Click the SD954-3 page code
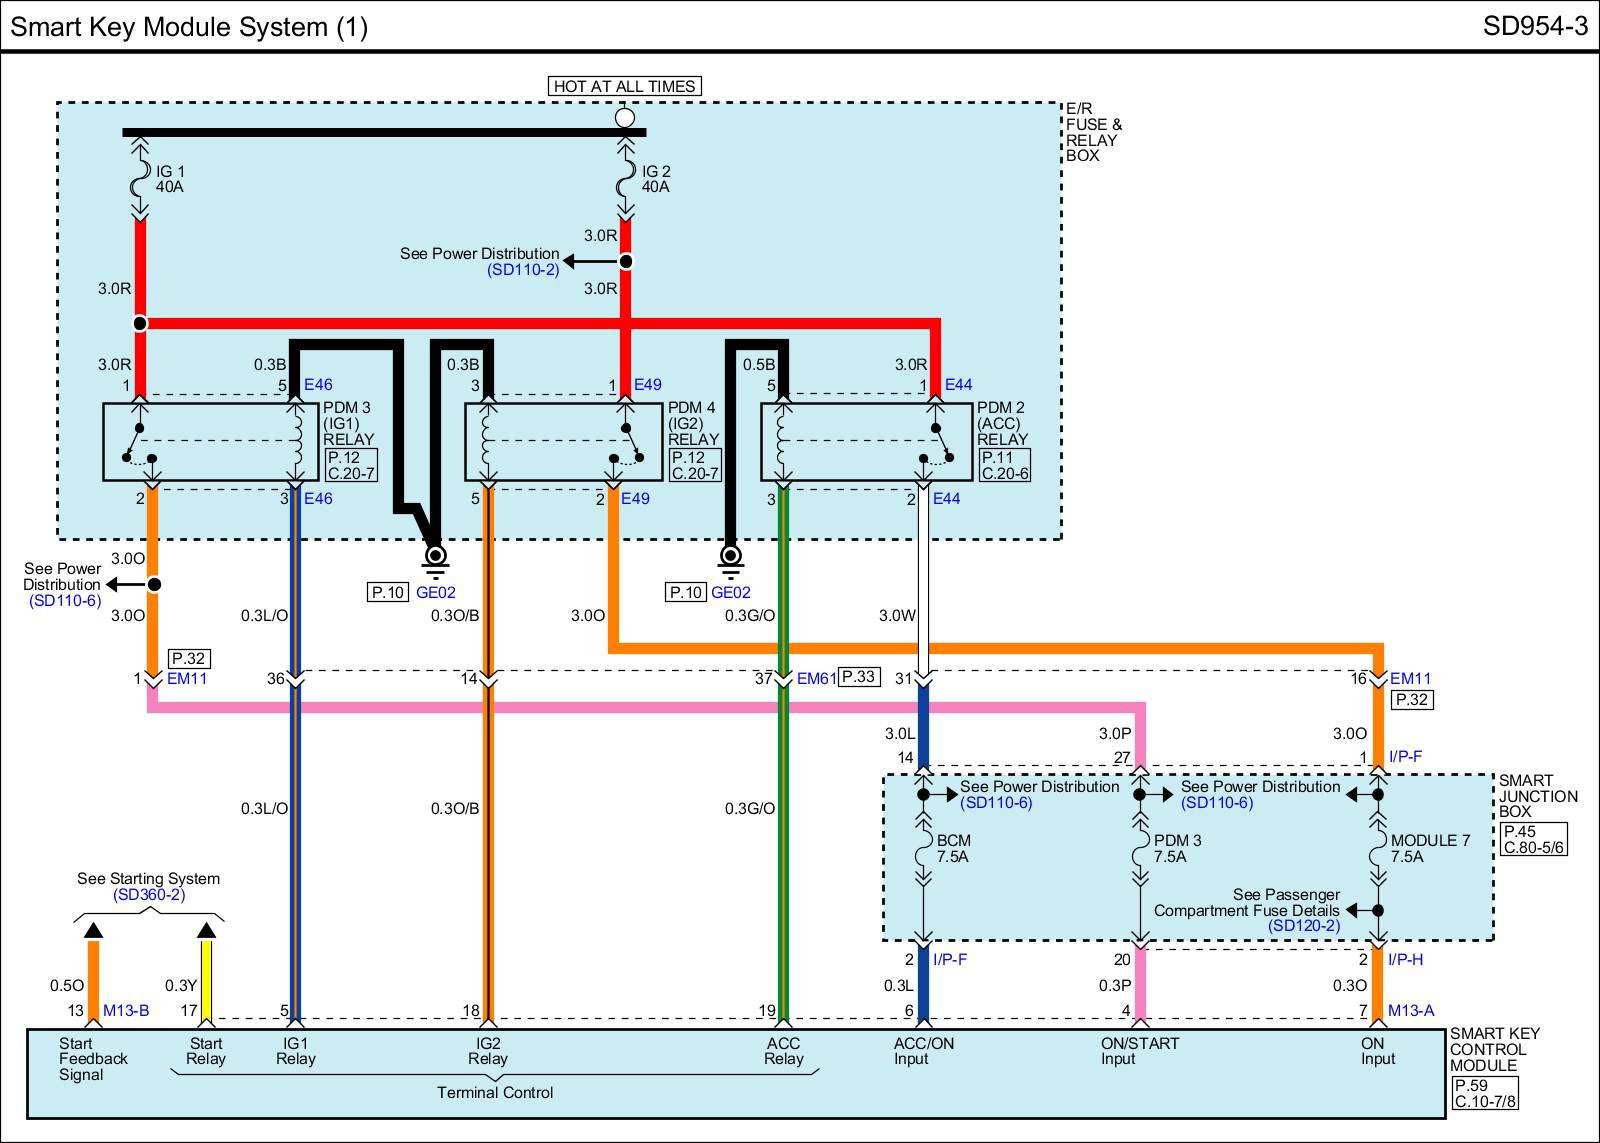This screenshot has width=1600, height=1143. 1534,26
